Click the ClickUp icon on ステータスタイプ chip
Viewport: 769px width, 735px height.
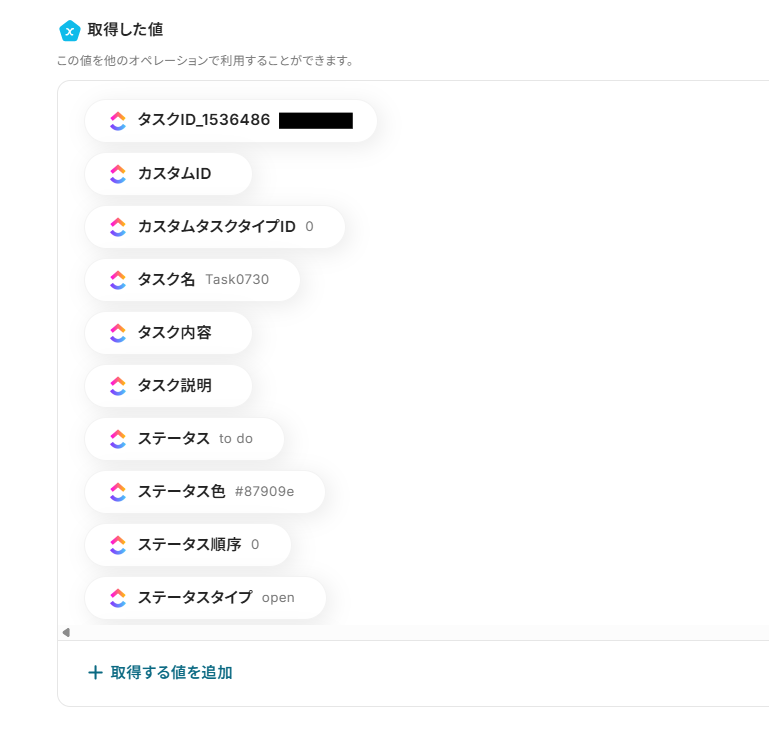pyautogui.click(x=118, y=598)
